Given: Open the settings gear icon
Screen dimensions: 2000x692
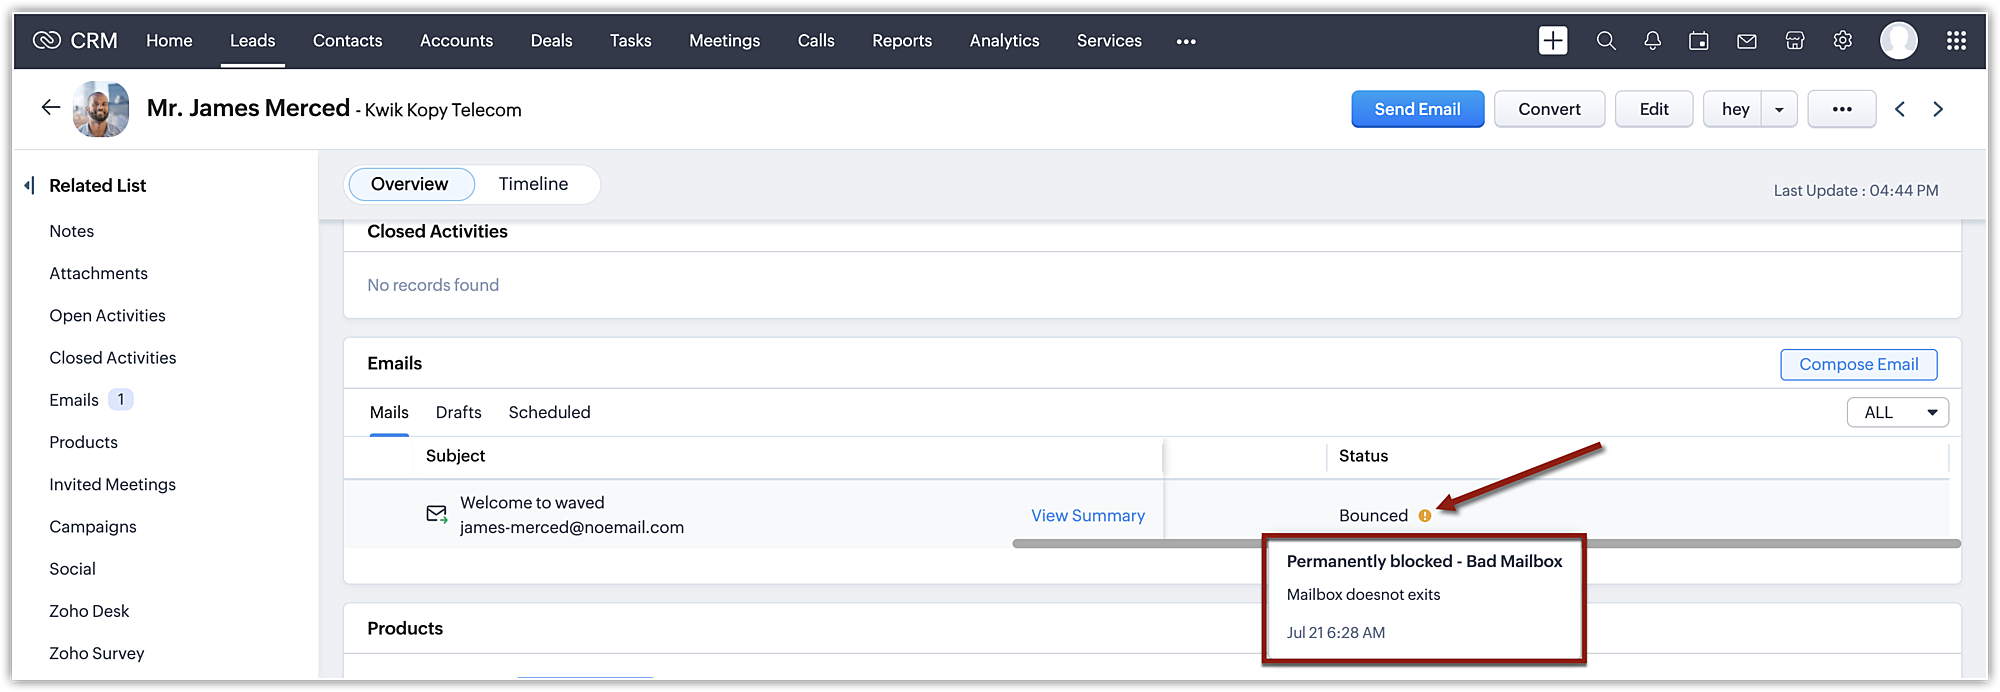Looking at the screenshot, I should tap(1843, 41).
